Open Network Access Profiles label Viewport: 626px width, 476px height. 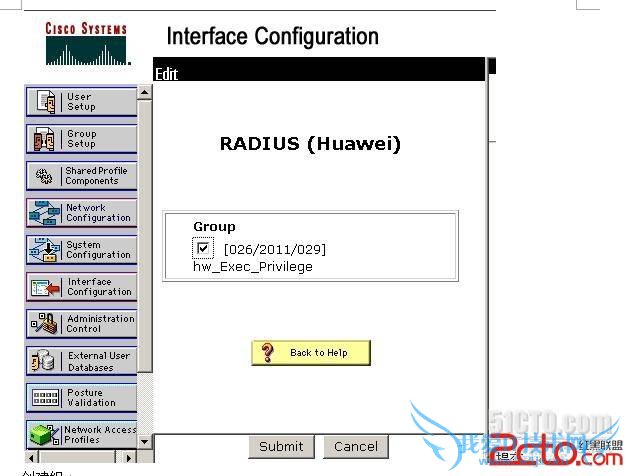tap(100, 435)
